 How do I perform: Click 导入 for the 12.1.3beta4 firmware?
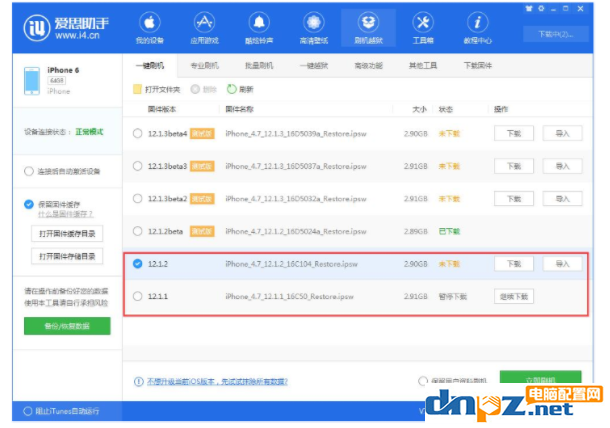pos(563,133)
